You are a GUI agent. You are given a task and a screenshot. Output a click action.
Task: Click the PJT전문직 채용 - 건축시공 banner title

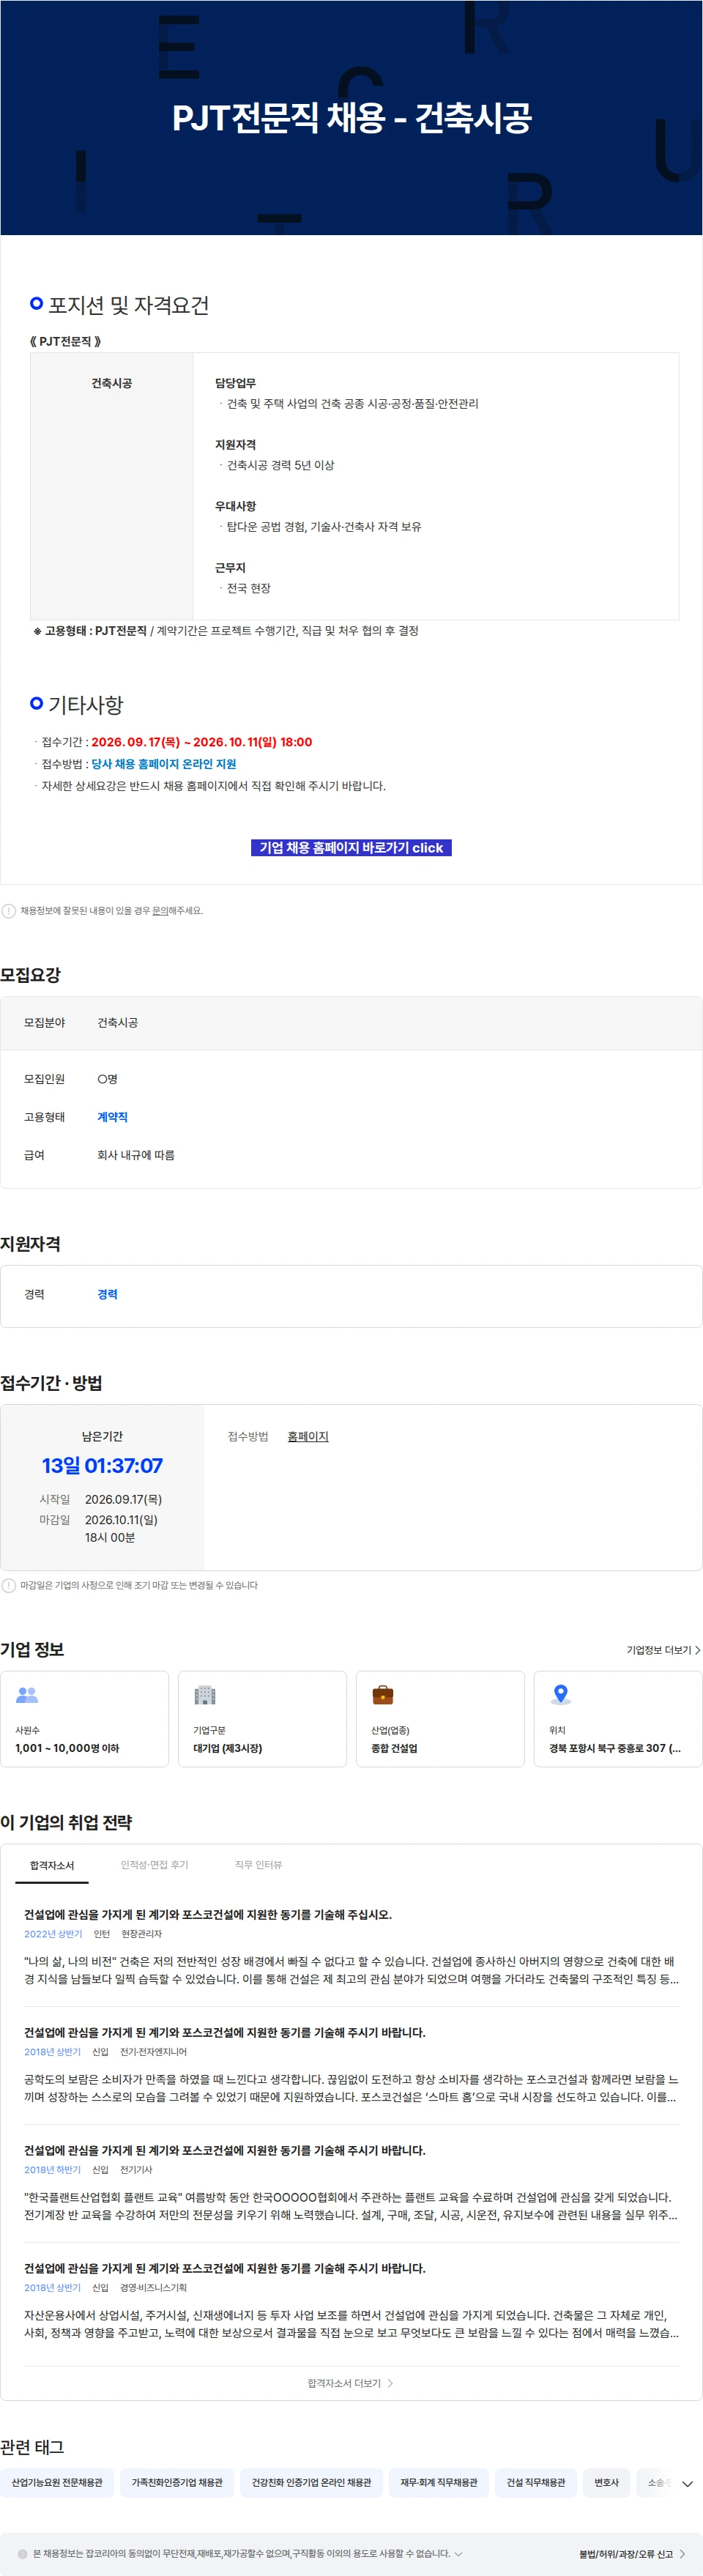[352, 118]
